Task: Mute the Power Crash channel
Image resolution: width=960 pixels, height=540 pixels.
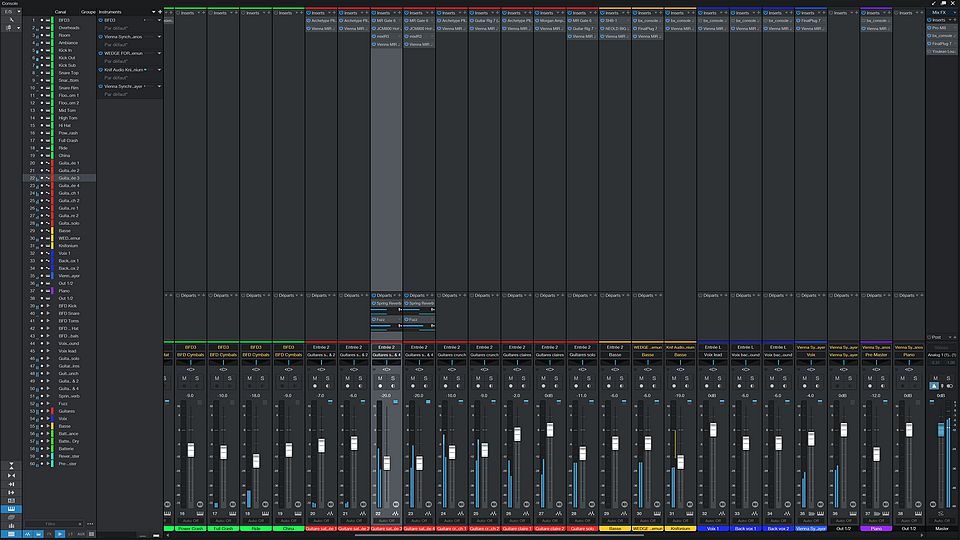Action: 184,378
